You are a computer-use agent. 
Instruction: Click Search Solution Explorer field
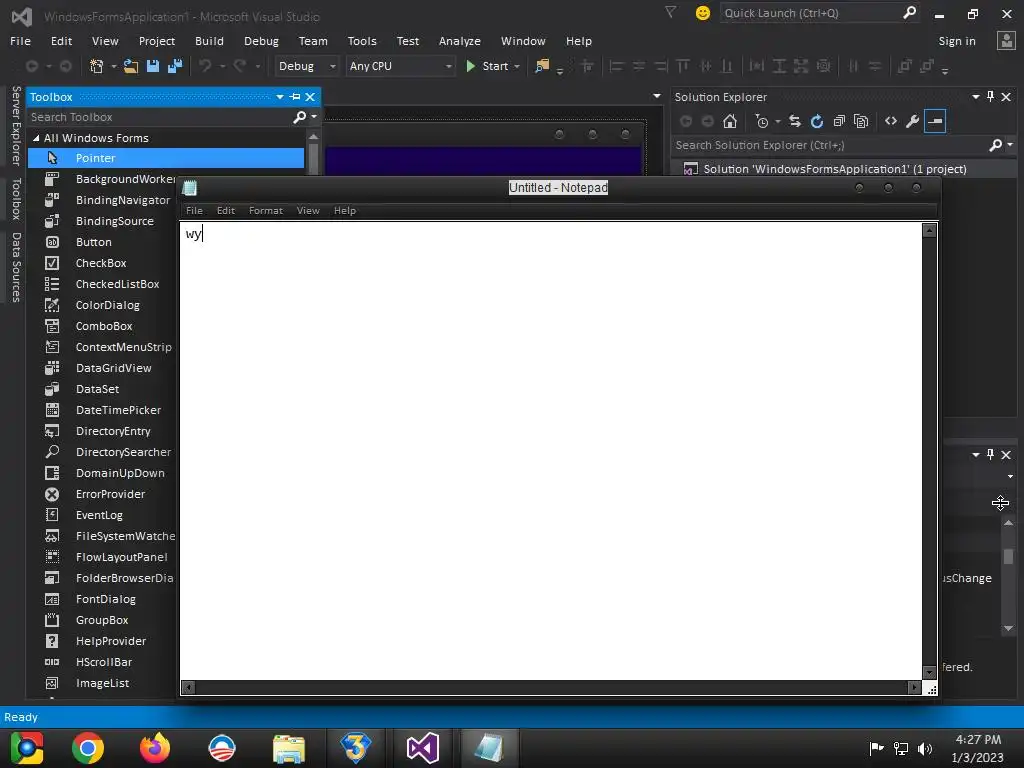click(x=829, y=145)
